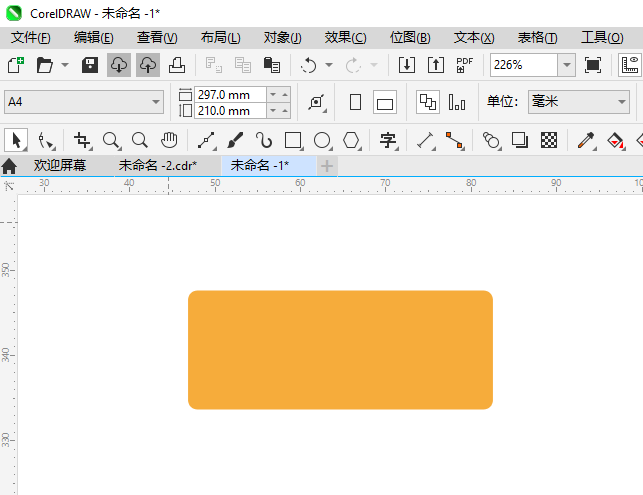Image resolution: width=643 pixels, height=495 pixels.
Task: Click the Import icon
Action: (x=406, y=65)
